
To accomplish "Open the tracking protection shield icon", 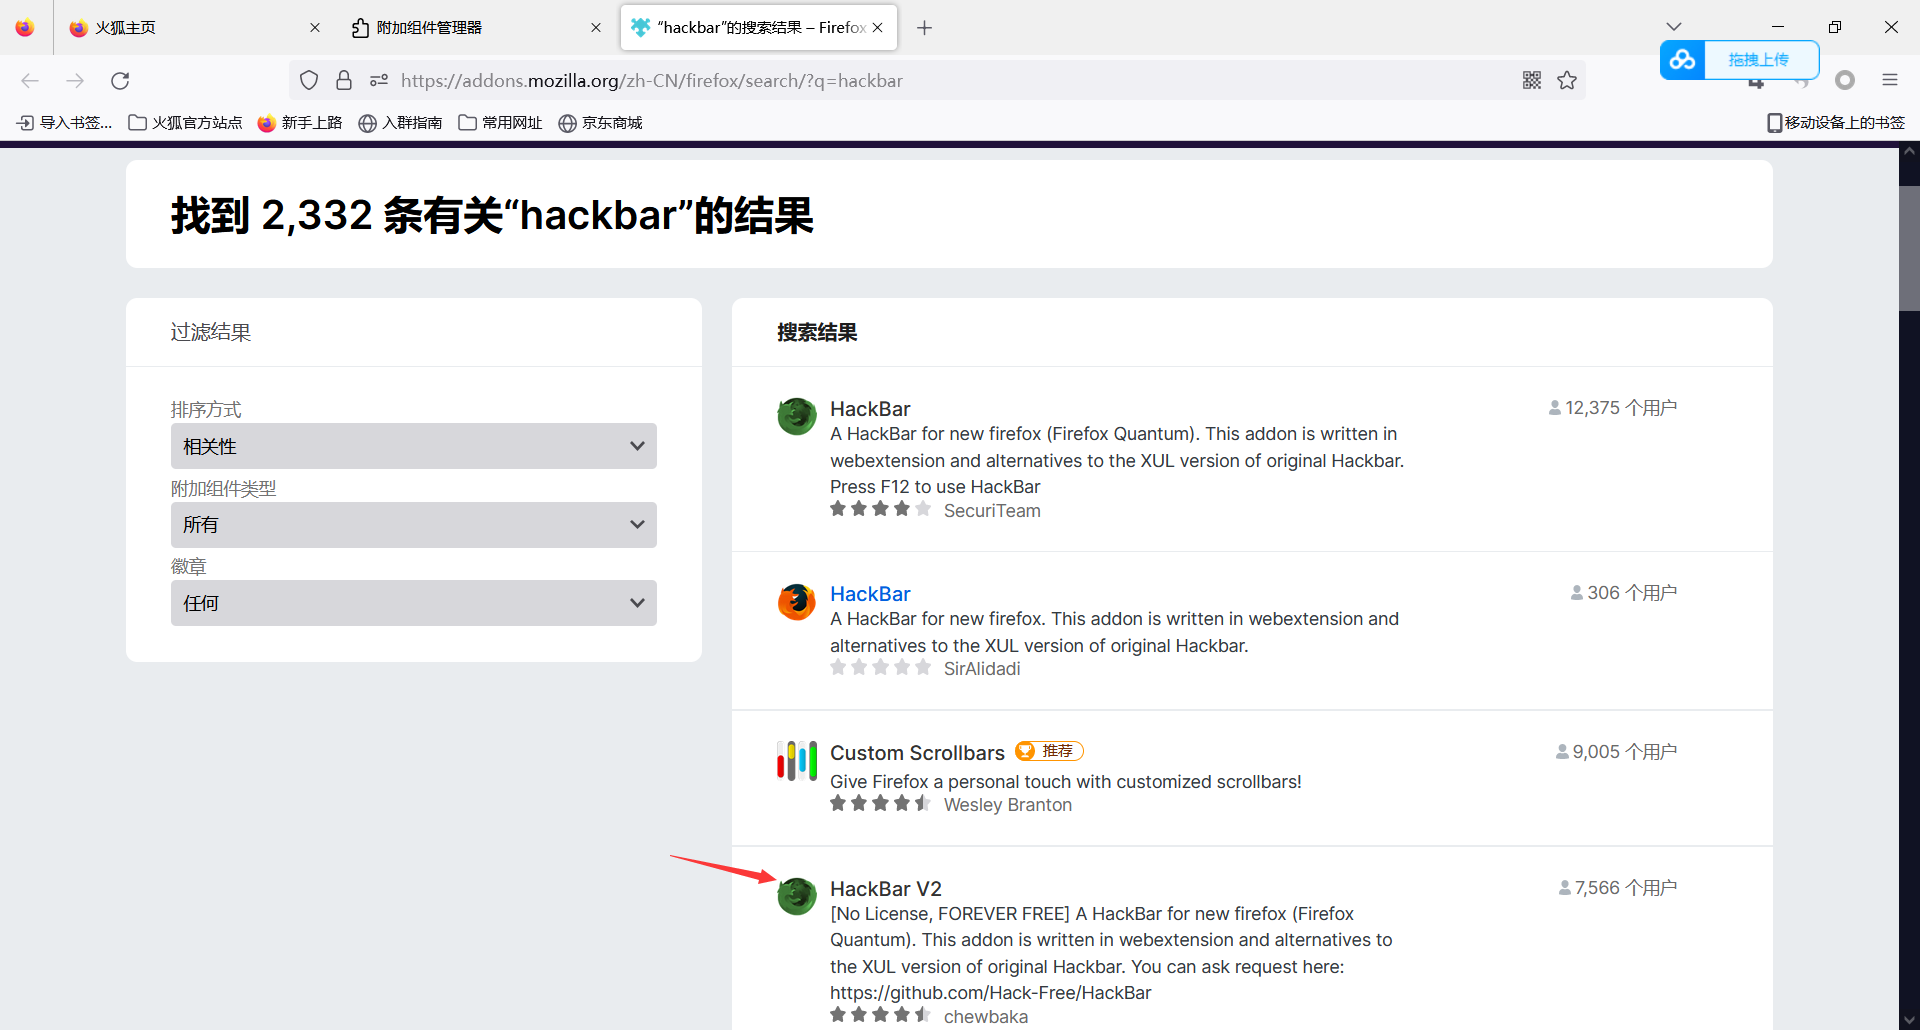I will 309,80.
